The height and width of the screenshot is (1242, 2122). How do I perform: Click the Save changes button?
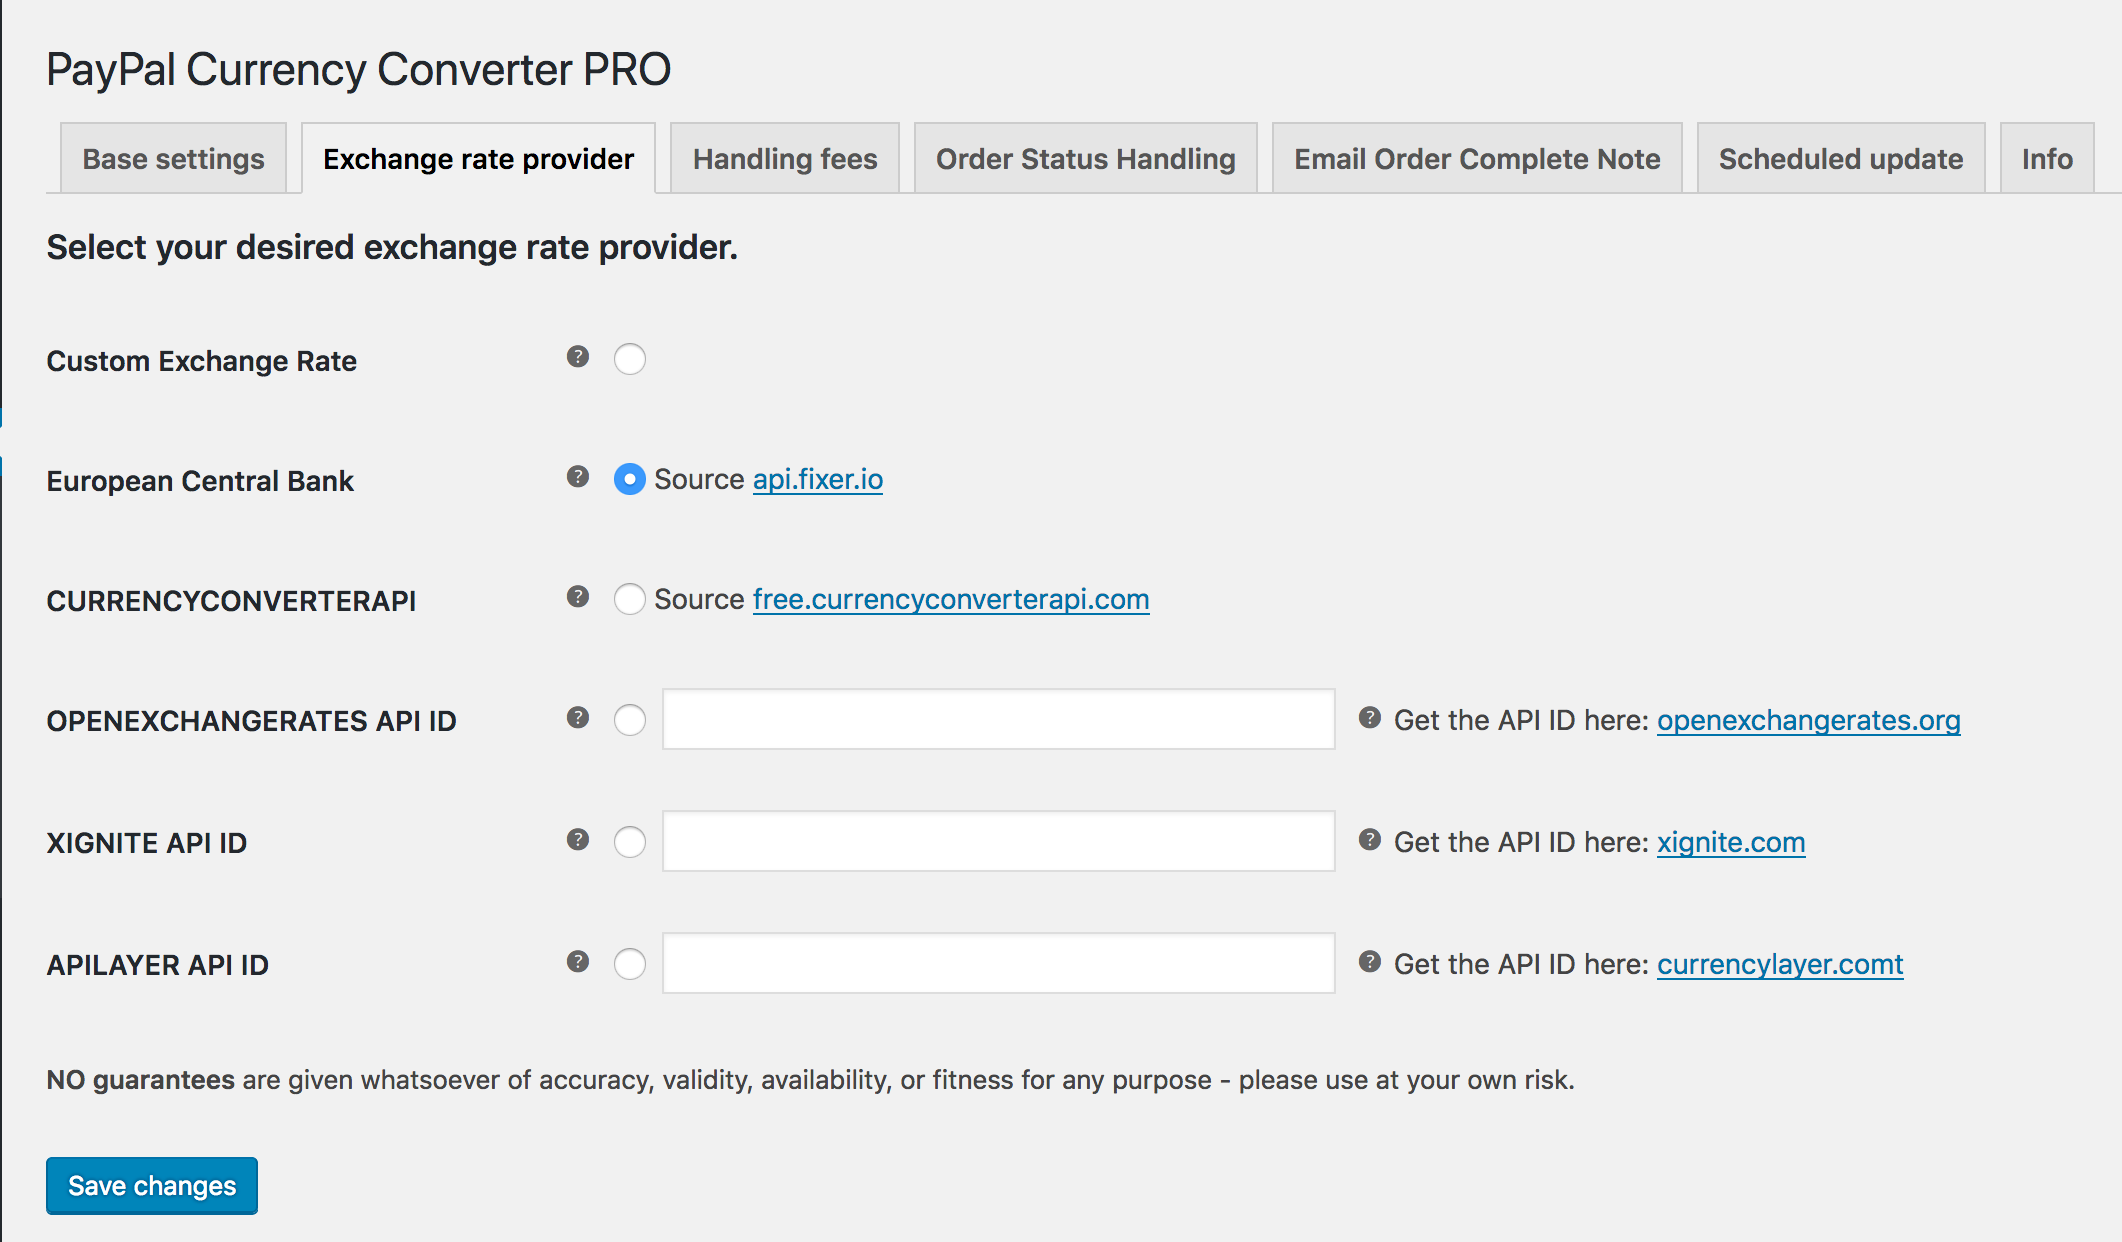click(x=152, y=1186)
